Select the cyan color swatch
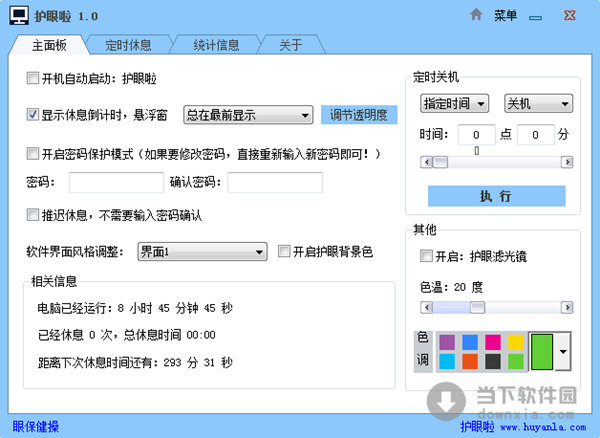This screenshot has height=438, width=600. (447, 361)
